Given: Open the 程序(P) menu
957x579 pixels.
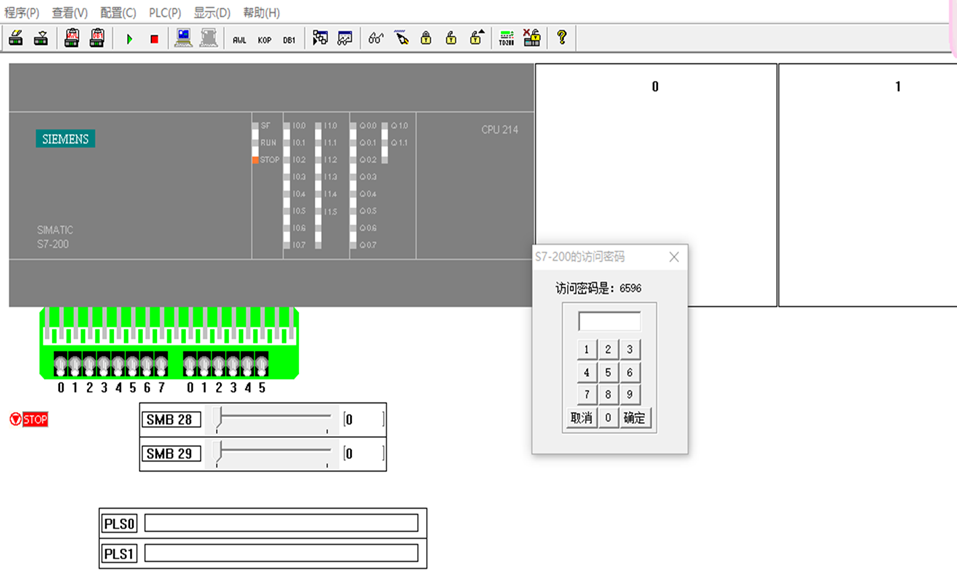Looking at the screenshot, I should 22,13.
